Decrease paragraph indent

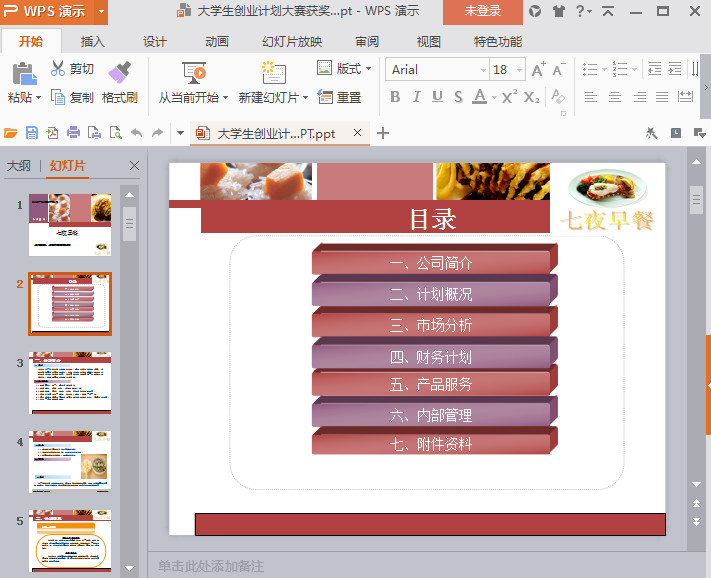(654, 69)
